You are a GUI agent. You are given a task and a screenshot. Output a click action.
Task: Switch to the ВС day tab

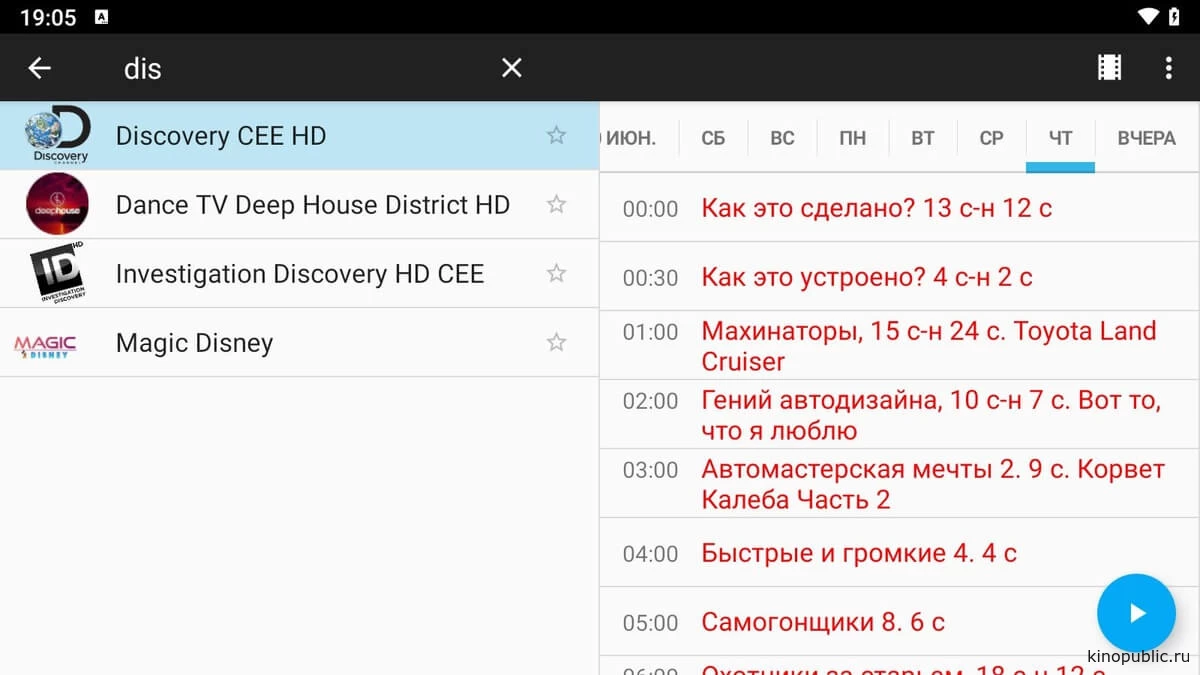pyautogui.click(x=782, y=138)
